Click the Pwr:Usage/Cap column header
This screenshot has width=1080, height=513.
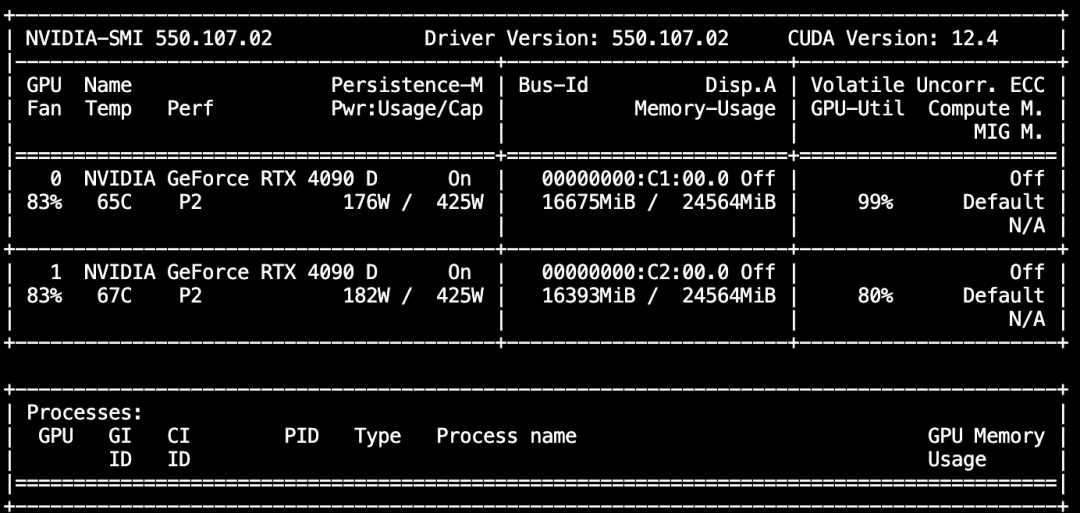point(407,109)
